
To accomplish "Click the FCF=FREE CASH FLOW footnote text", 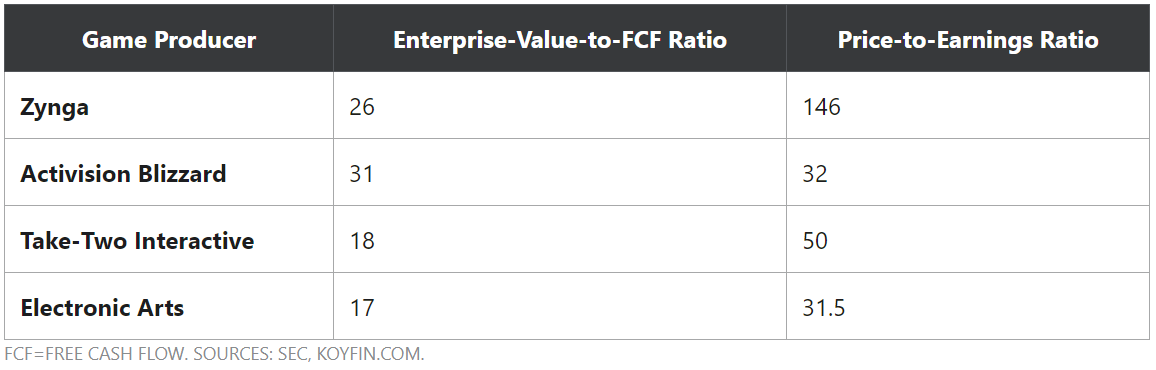I will click(96, 354).
